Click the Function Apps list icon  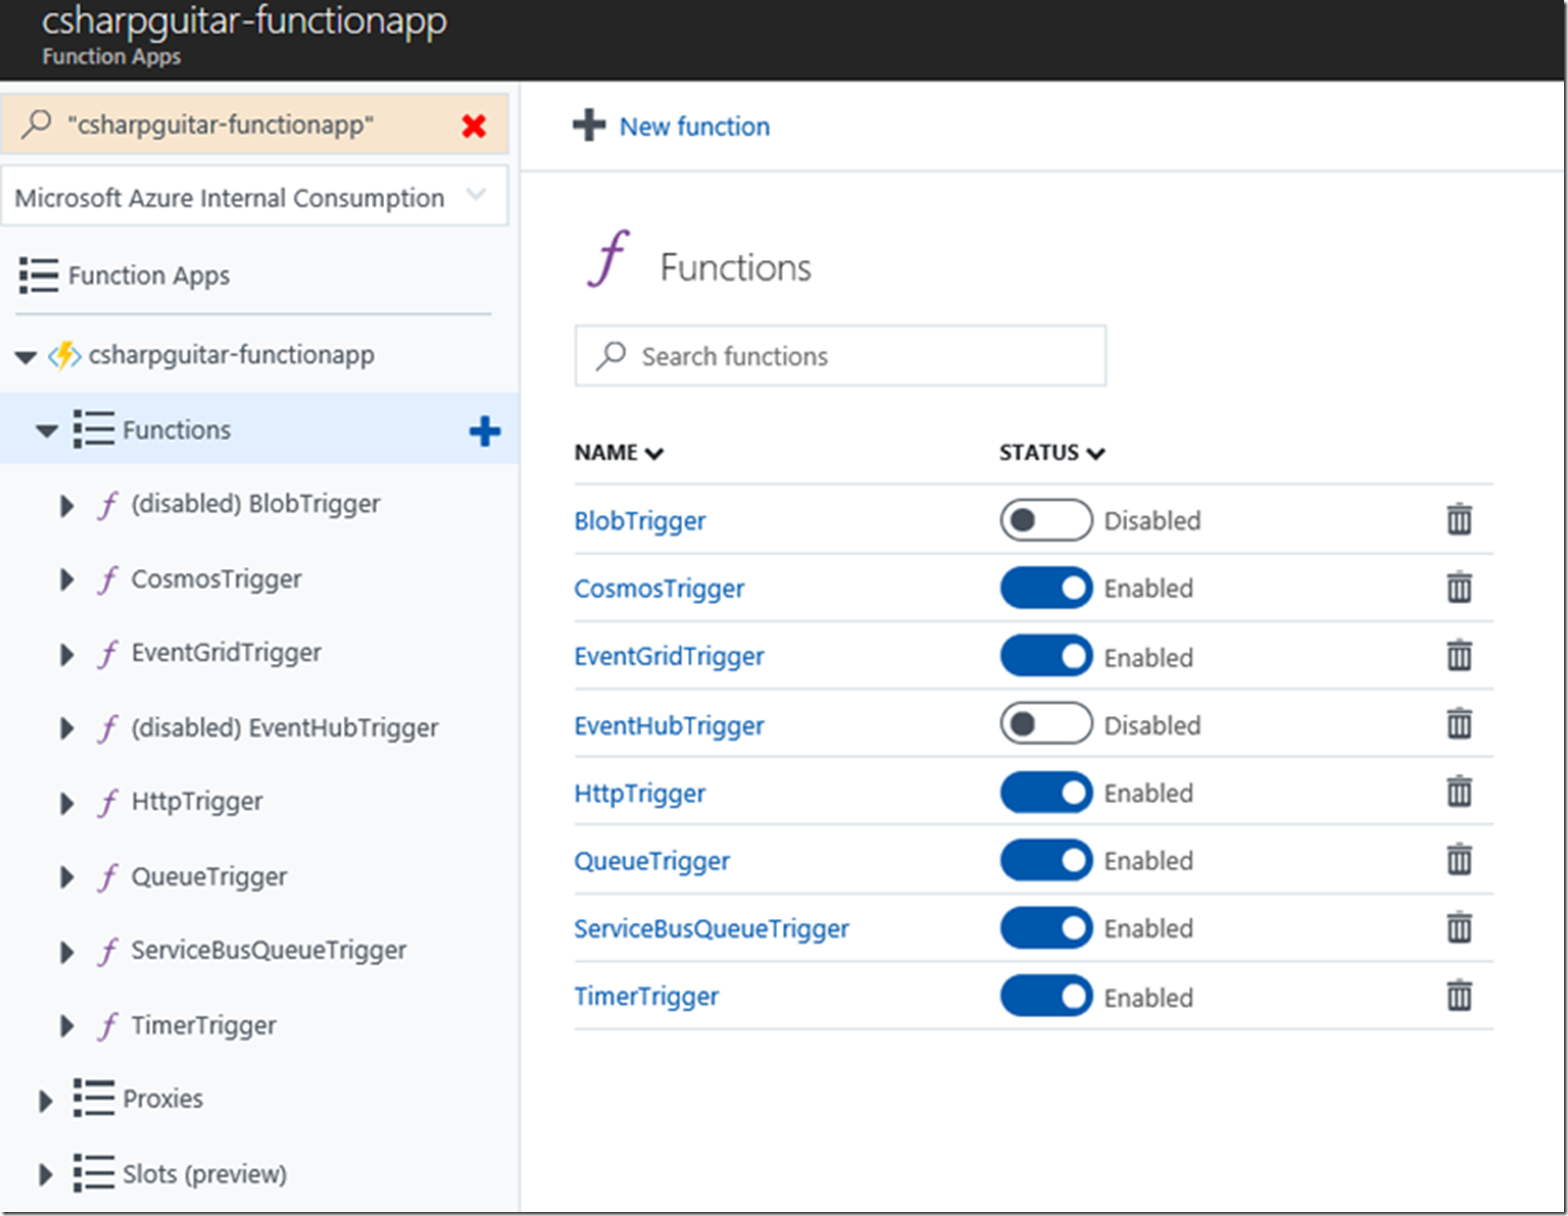(x=39, y=275)
